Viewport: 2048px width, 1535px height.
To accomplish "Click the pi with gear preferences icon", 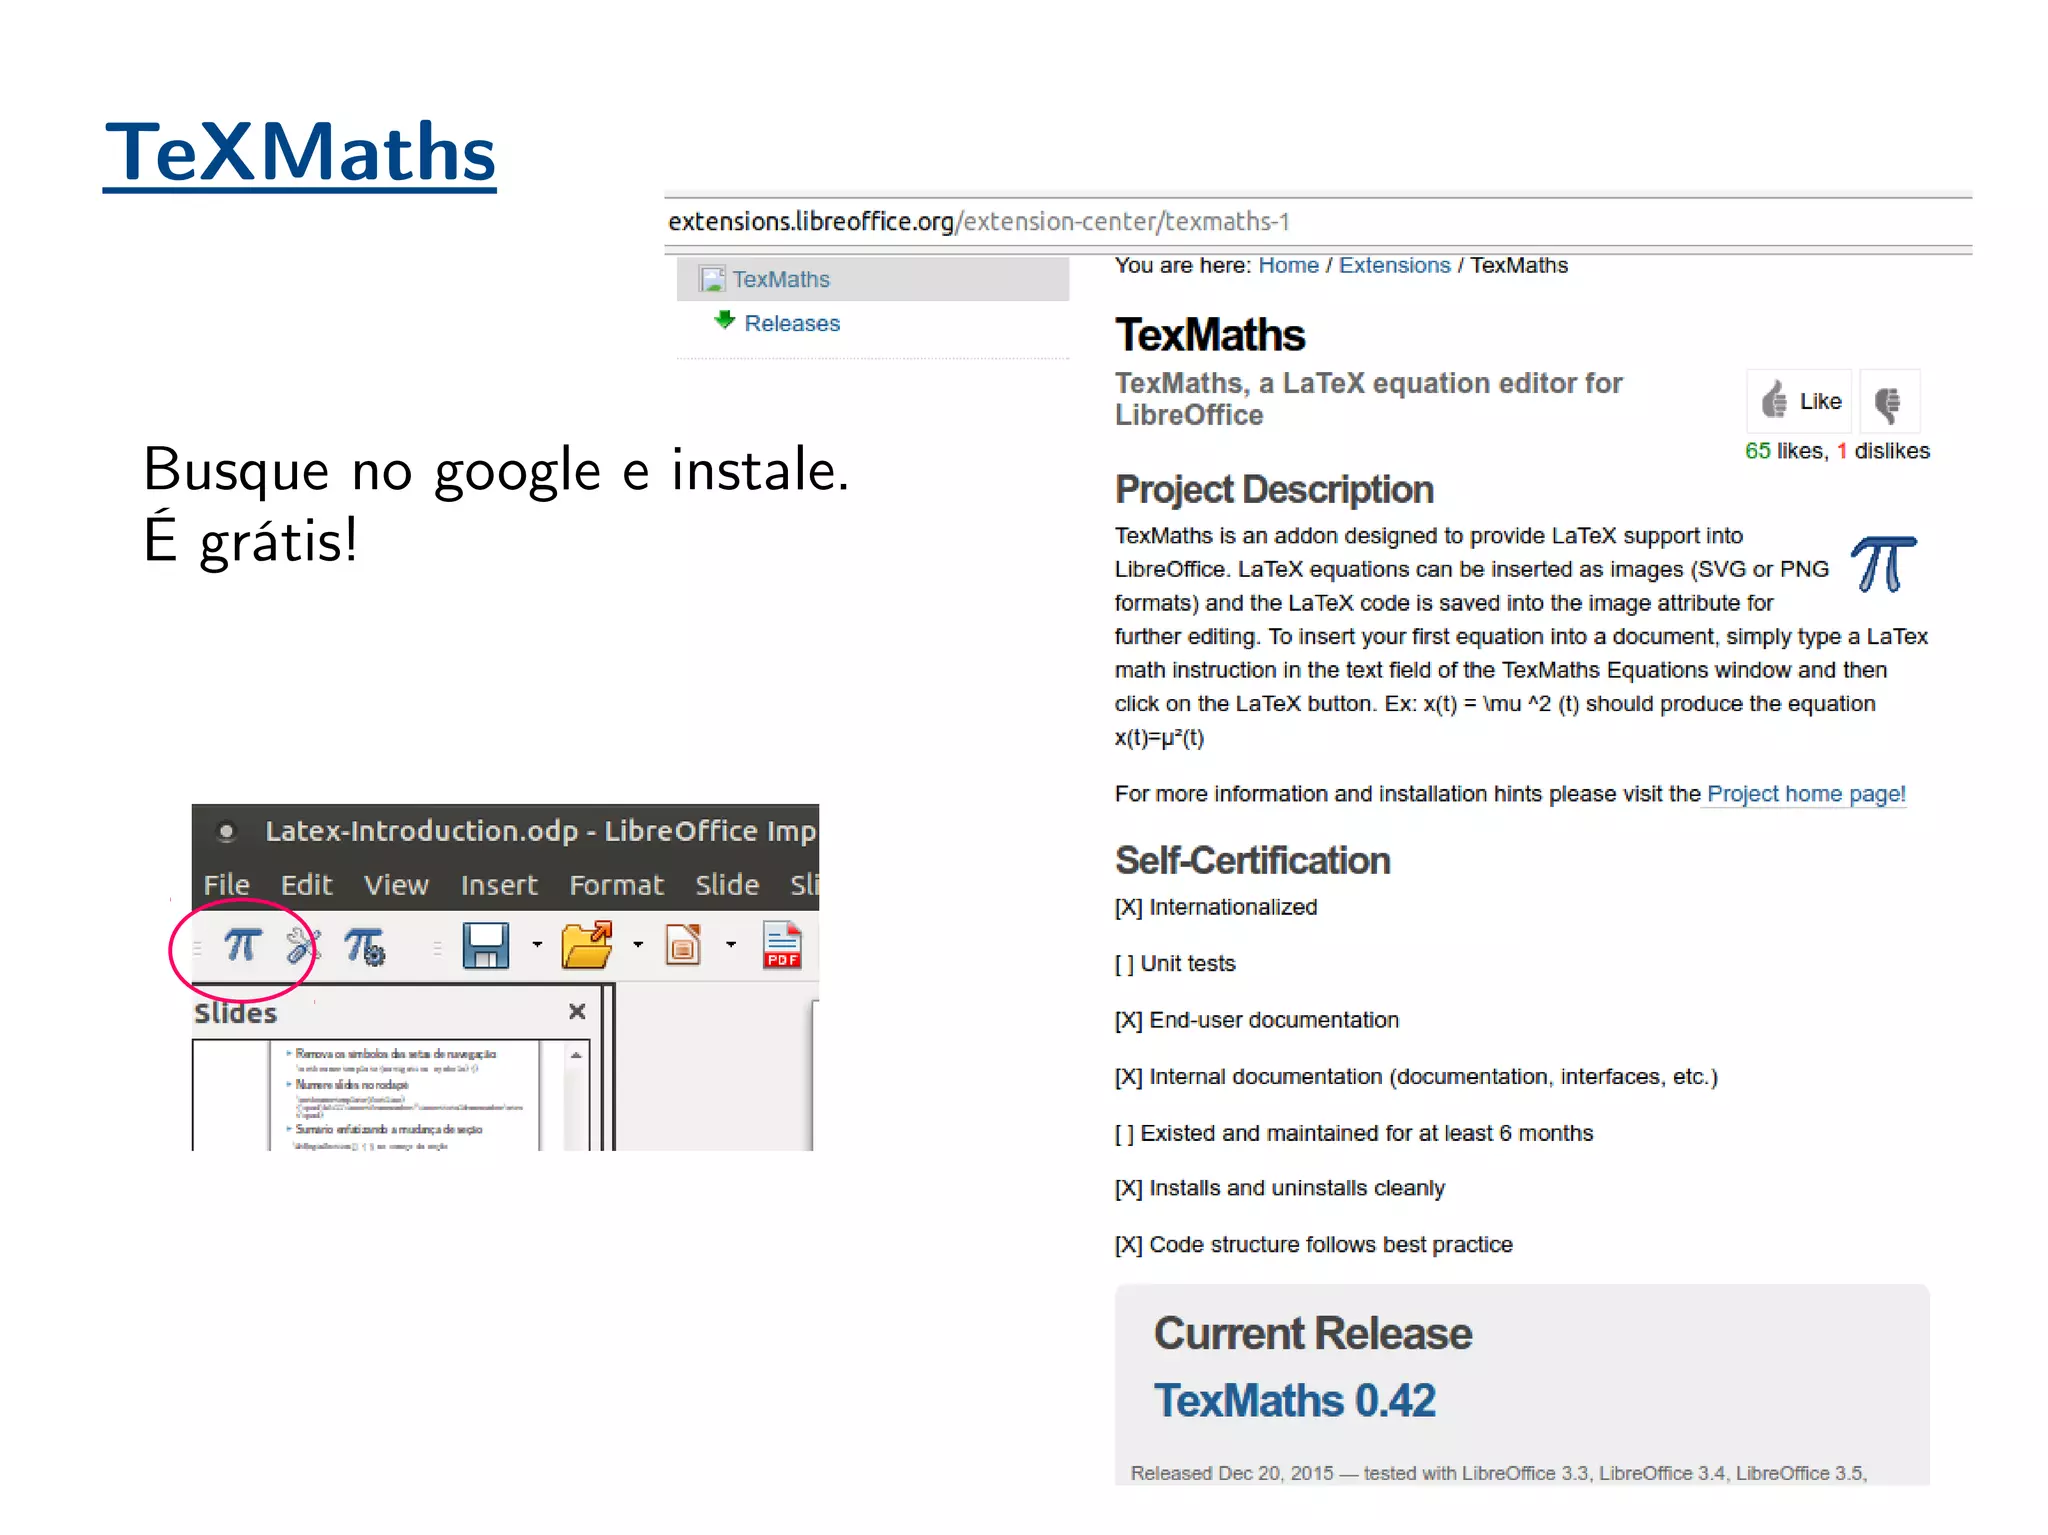I will tap(365, 946).
